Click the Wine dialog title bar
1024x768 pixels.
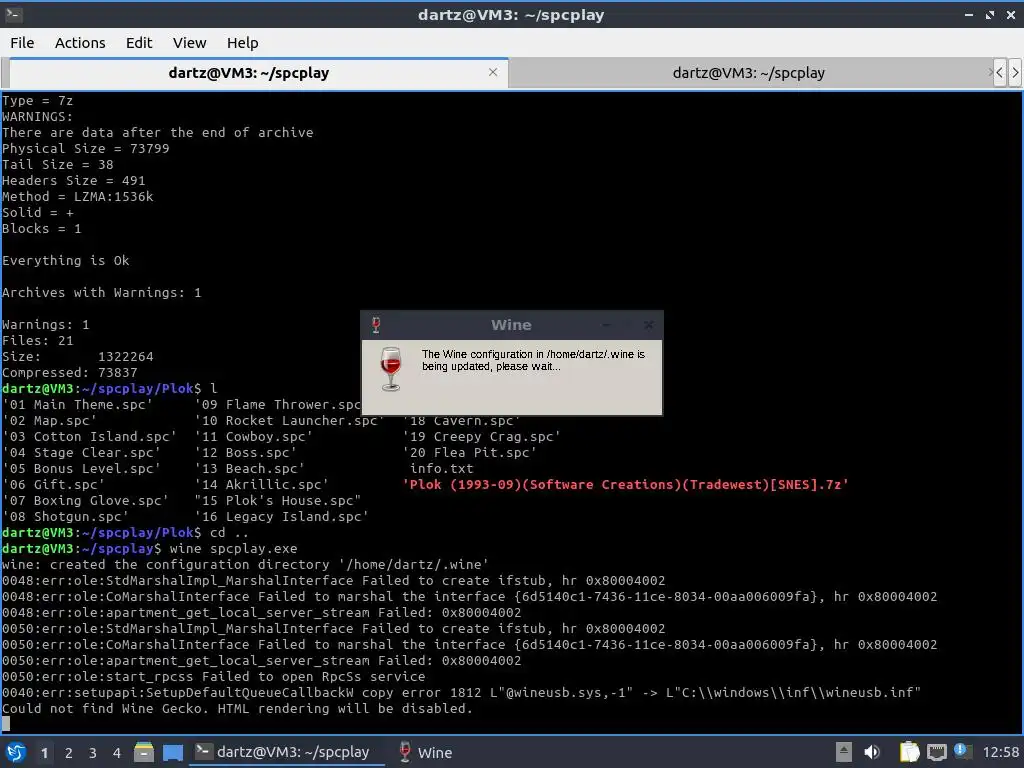point(511,325)
